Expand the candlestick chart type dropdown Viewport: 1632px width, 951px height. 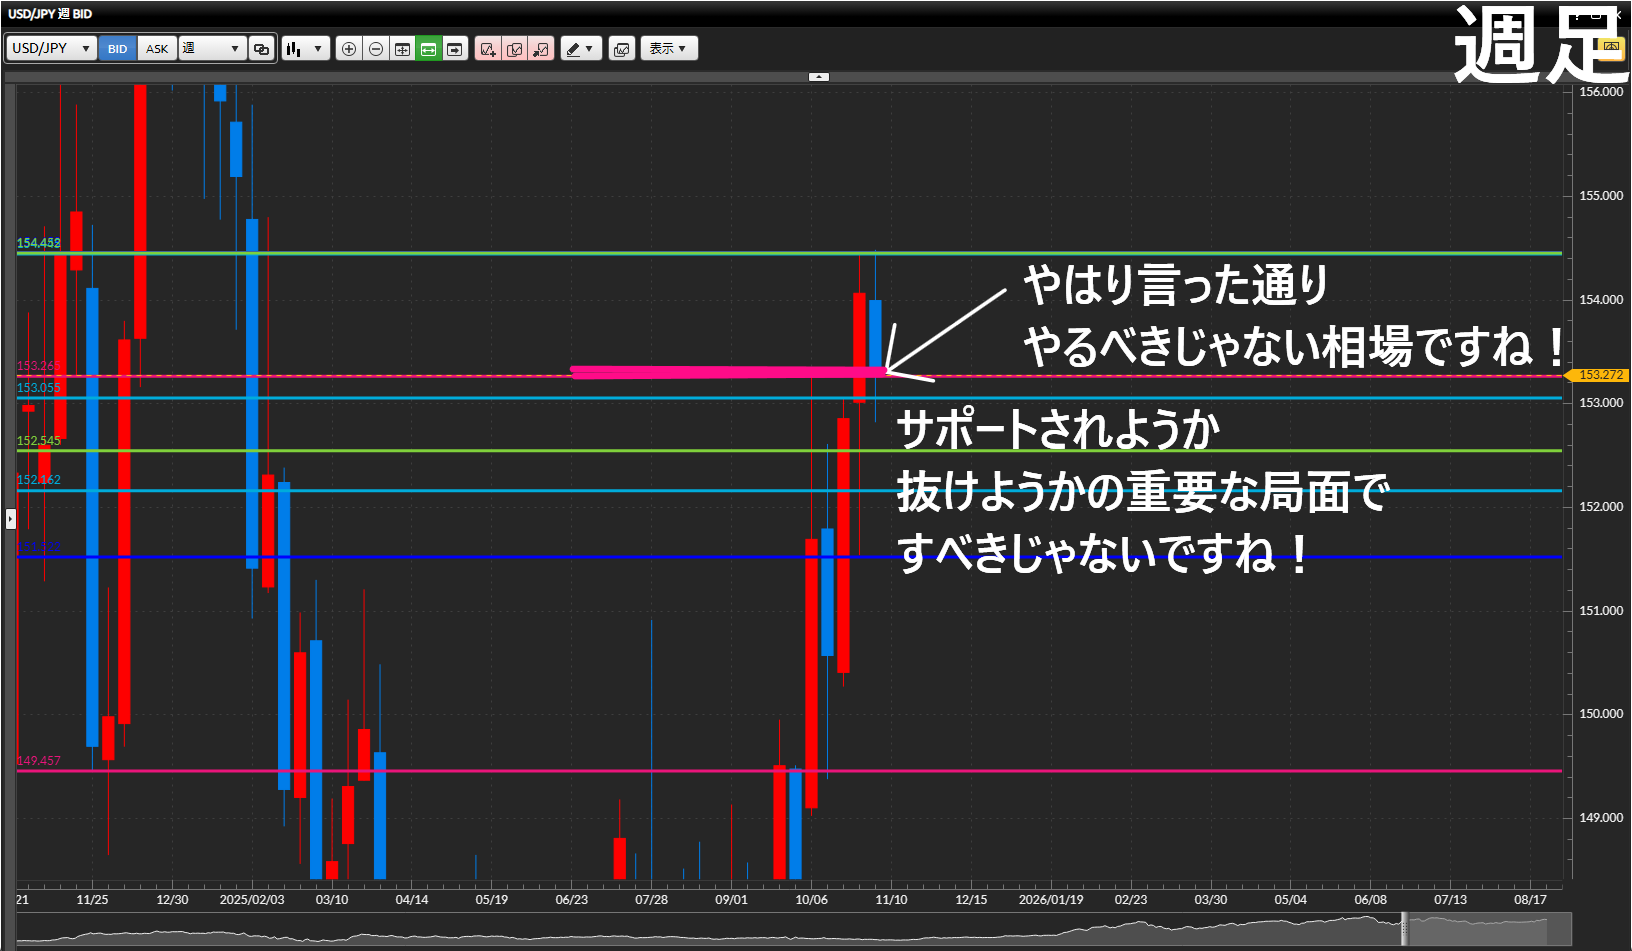tap(305, 49)
